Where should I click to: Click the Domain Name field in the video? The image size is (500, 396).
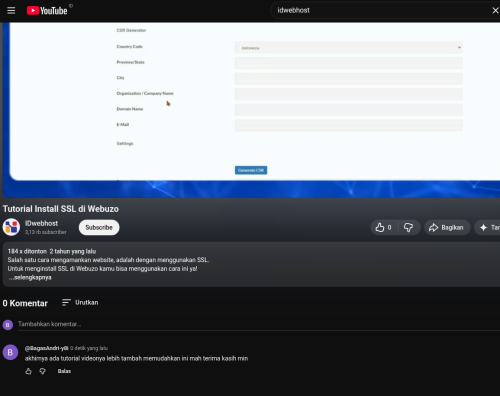click(349, 110)
